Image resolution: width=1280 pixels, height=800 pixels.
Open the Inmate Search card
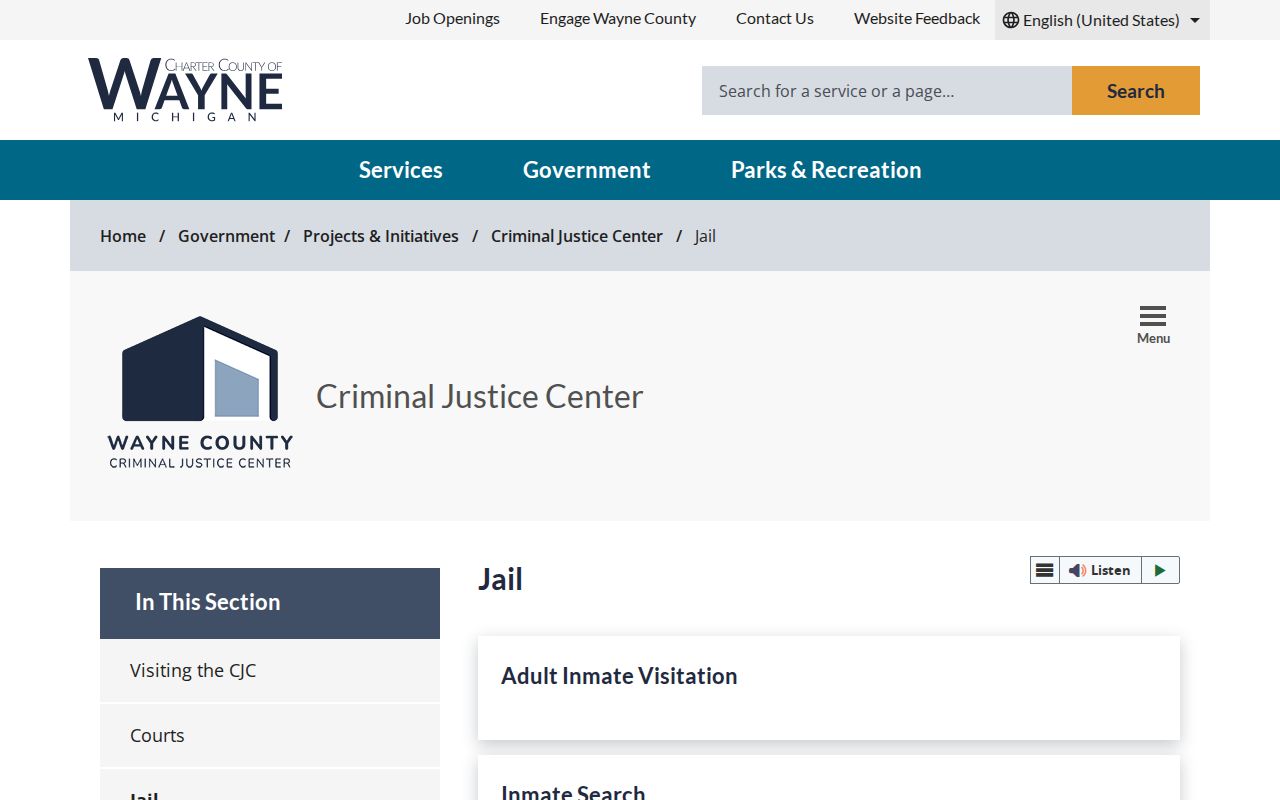829,779
